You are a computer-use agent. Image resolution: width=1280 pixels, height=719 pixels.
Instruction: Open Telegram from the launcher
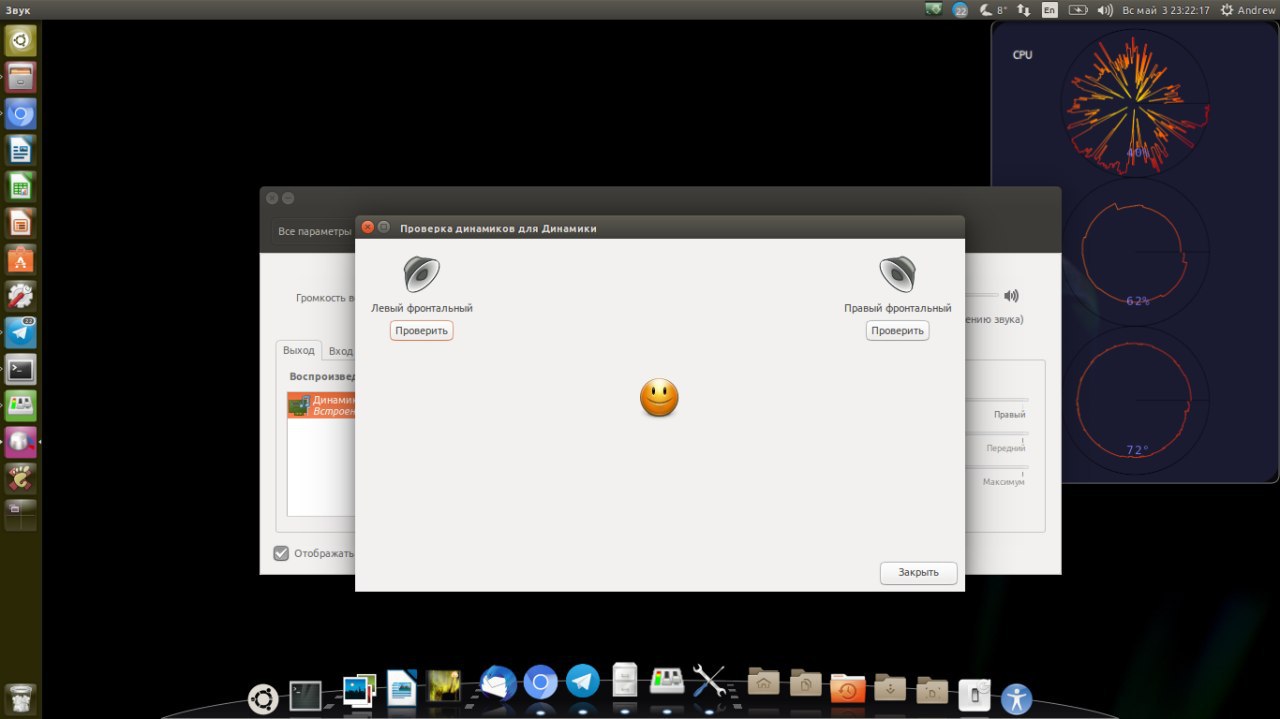click(x=21, y=333)
